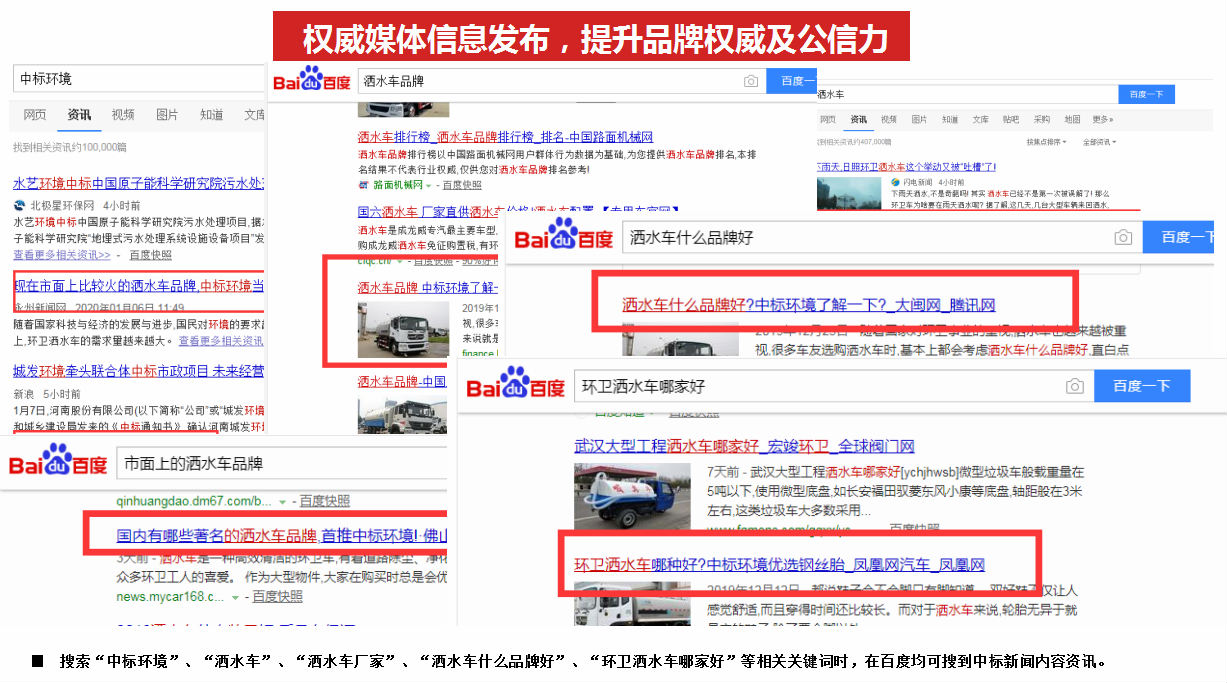This screenshot has height=683, width=1227.
Task: Open 城发环境牵头联合体中标市政项目 news link
Action: click(139, 371)
